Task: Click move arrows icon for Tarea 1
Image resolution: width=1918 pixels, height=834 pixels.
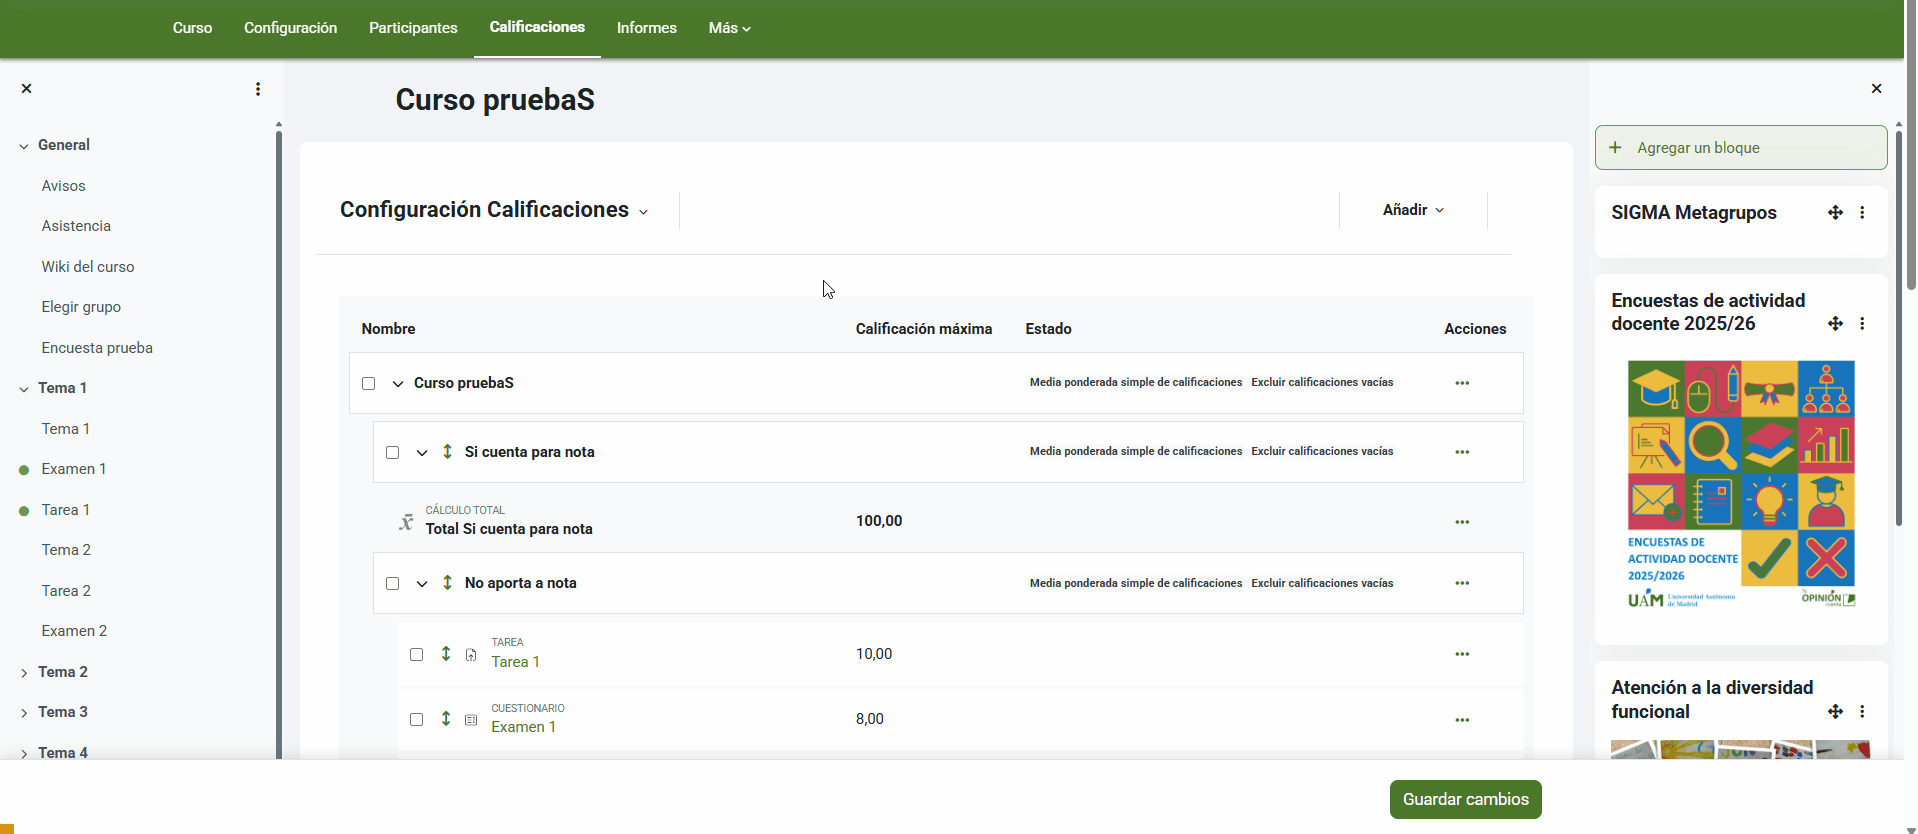Action: [x=446, y=654]
